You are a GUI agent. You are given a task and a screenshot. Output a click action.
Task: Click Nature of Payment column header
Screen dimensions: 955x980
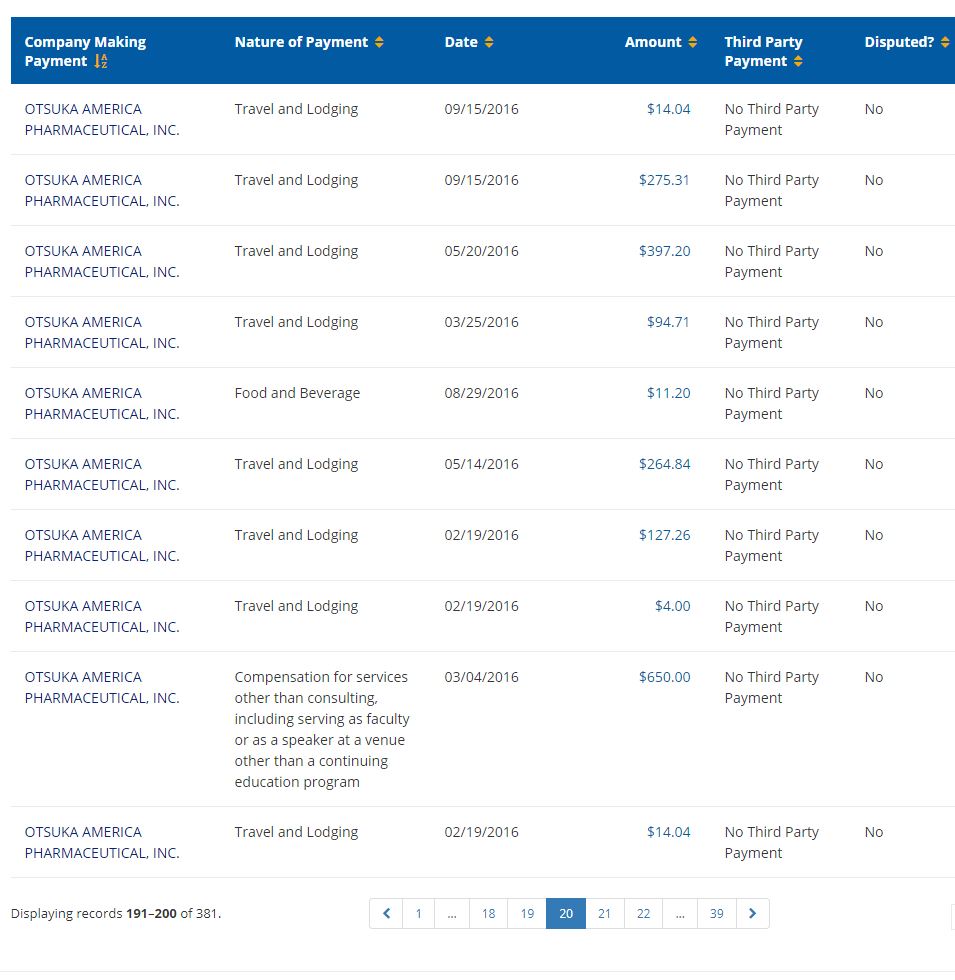(x=301, y=42)
